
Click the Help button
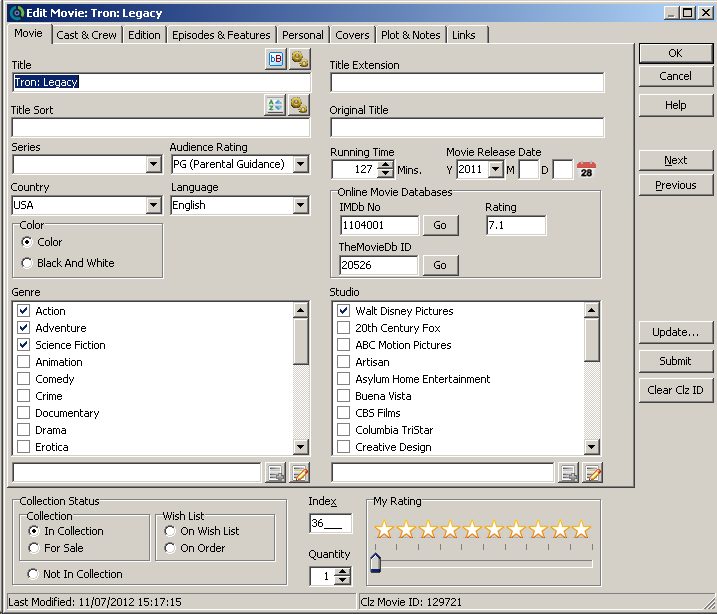[x=676, y=105]
